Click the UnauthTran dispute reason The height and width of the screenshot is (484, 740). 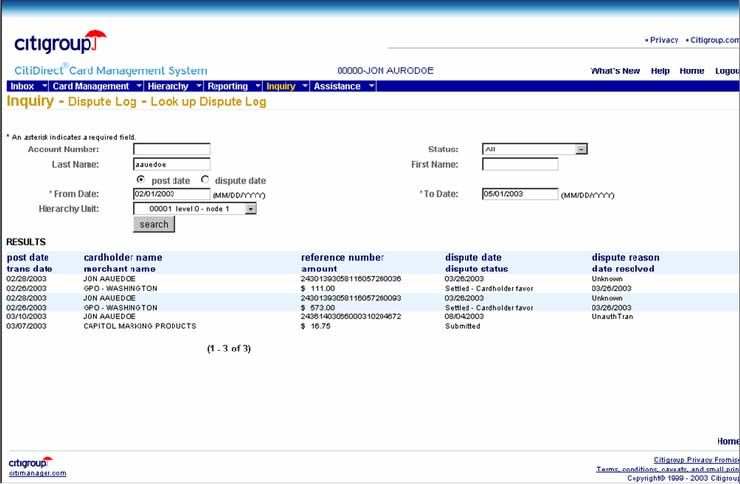612,317
